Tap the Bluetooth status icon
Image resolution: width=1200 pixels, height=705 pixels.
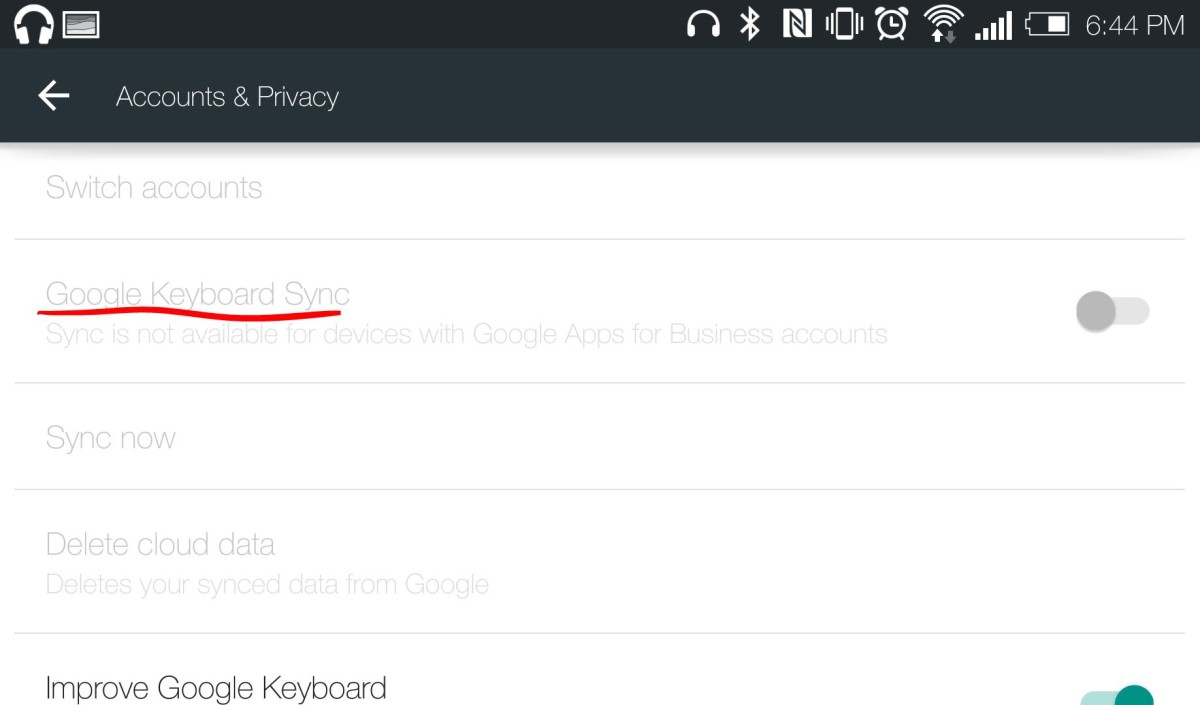[749, 24]
